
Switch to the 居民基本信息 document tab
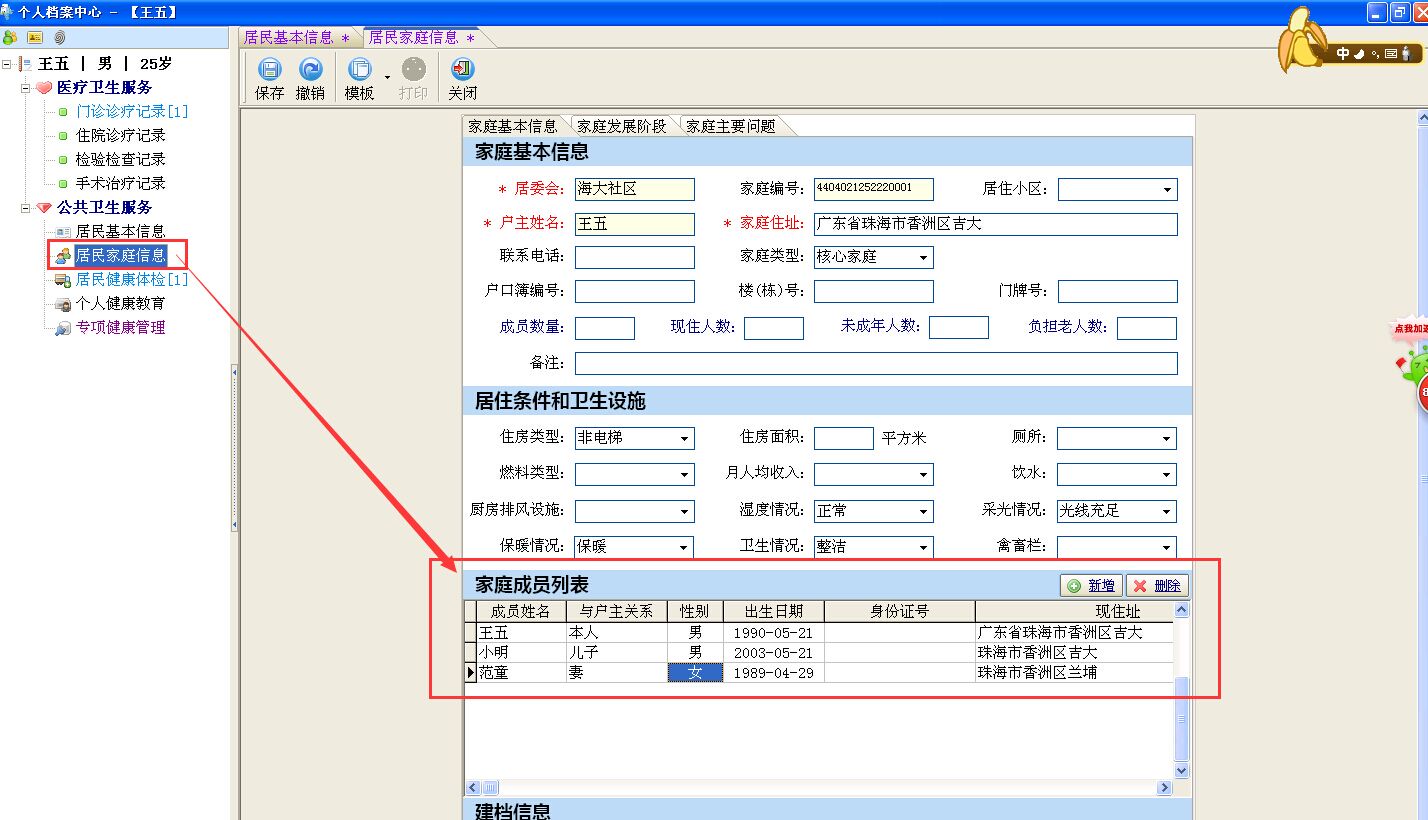pos(298,37)
